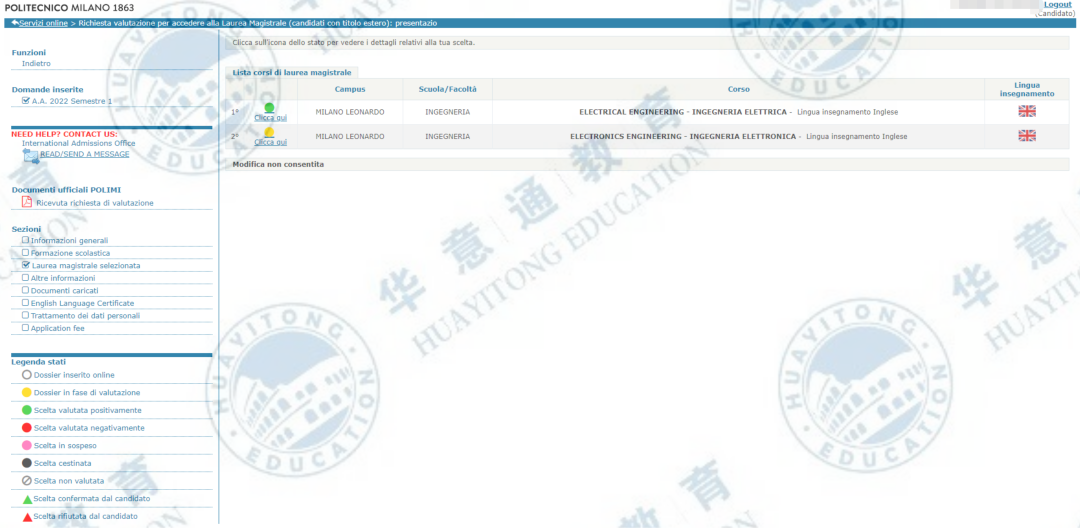Toggle Laurea magistrale selezionata checkbox
The width and height of the screenshot is (1080, 528).
[x=25, y=265]
